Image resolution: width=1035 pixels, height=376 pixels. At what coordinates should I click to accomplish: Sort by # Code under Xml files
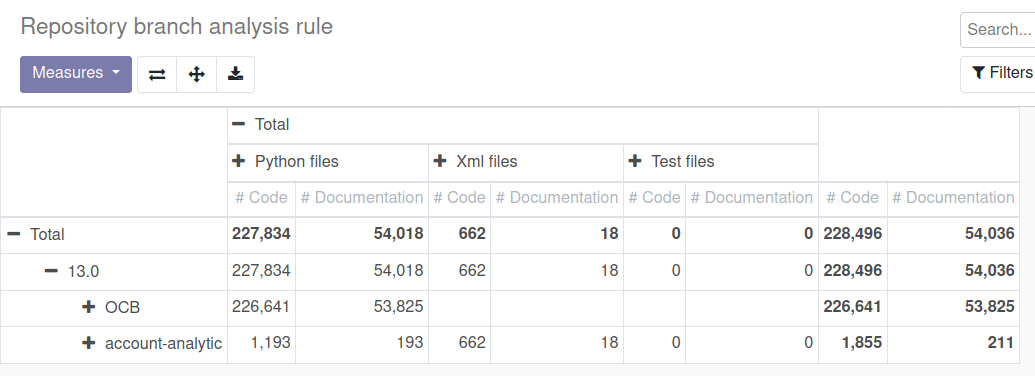point(459,199)
